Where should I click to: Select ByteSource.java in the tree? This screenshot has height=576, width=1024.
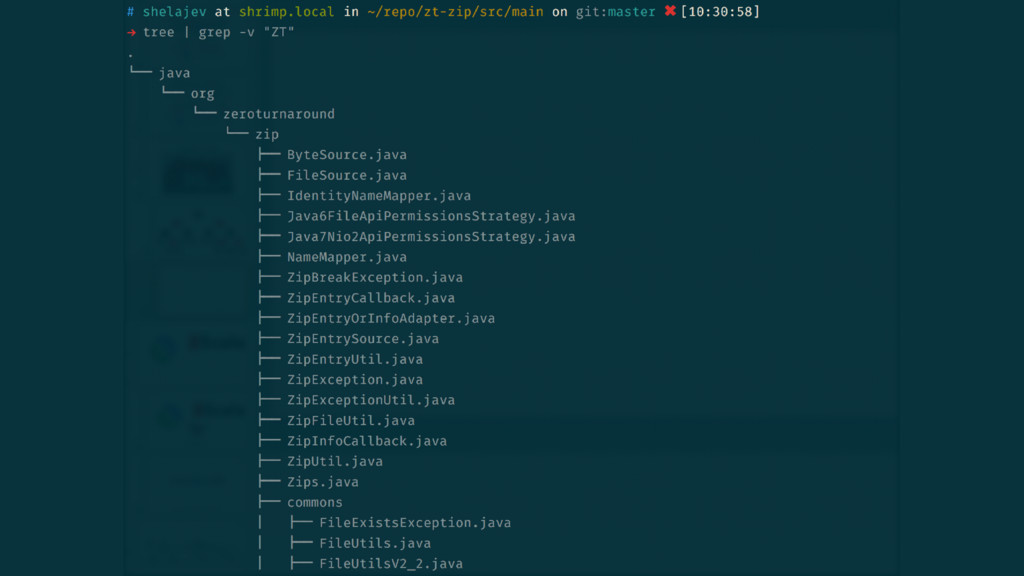pyautogui.click(x=347, y=155)
